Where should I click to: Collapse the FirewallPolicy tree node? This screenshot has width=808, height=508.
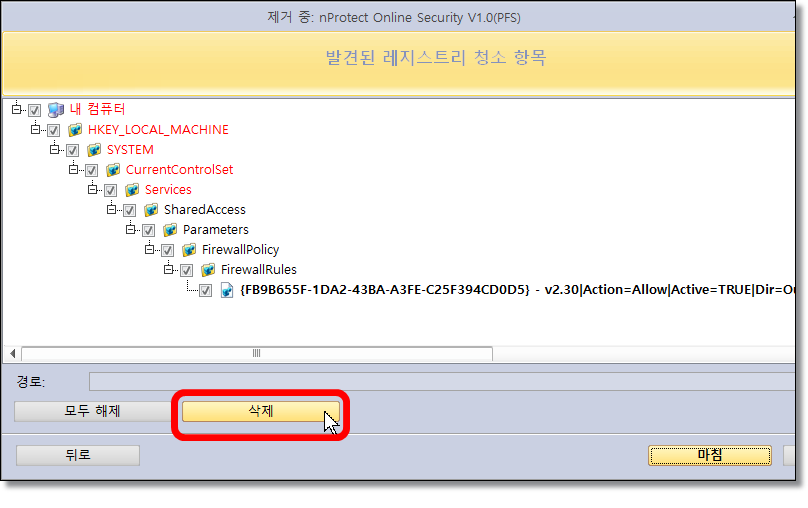pyautogui.click(x=149, y=249)
